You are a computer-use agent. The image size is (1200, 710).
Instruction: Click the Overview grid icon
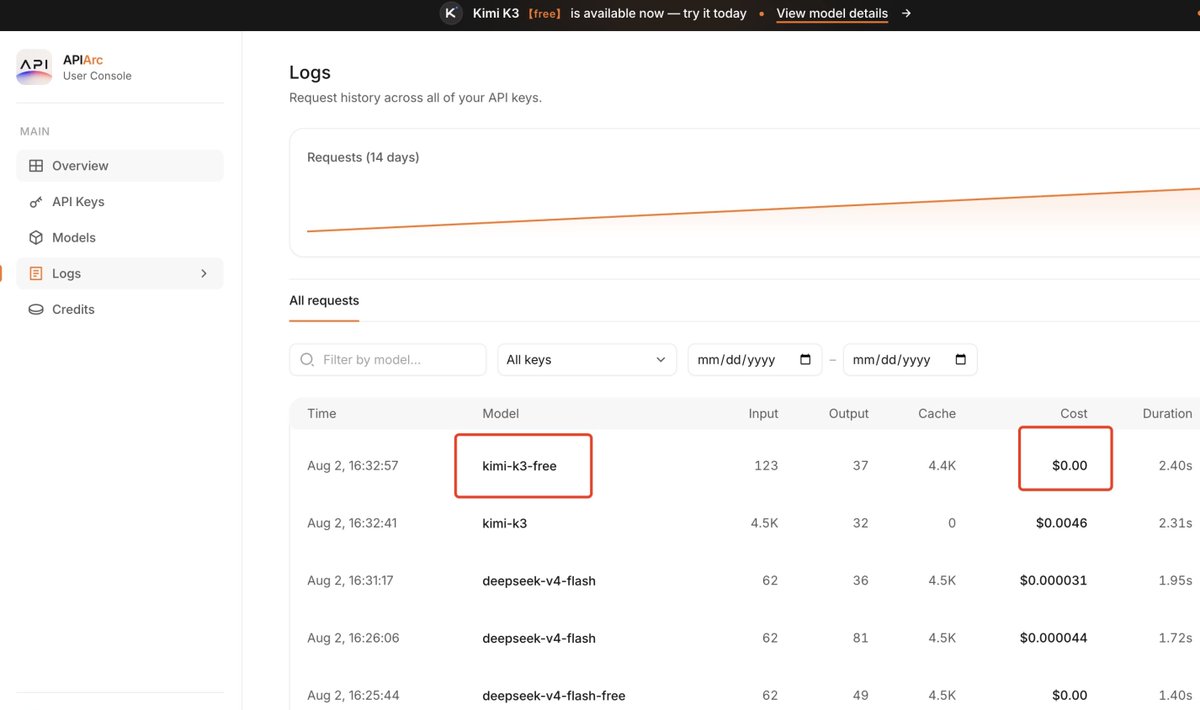36,166
